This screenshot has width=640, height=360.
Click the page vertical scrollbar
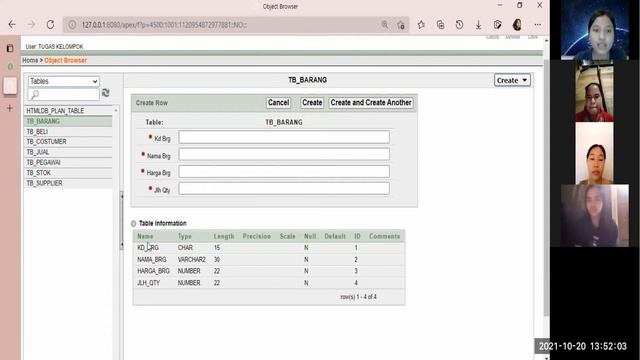coord(547,188)
